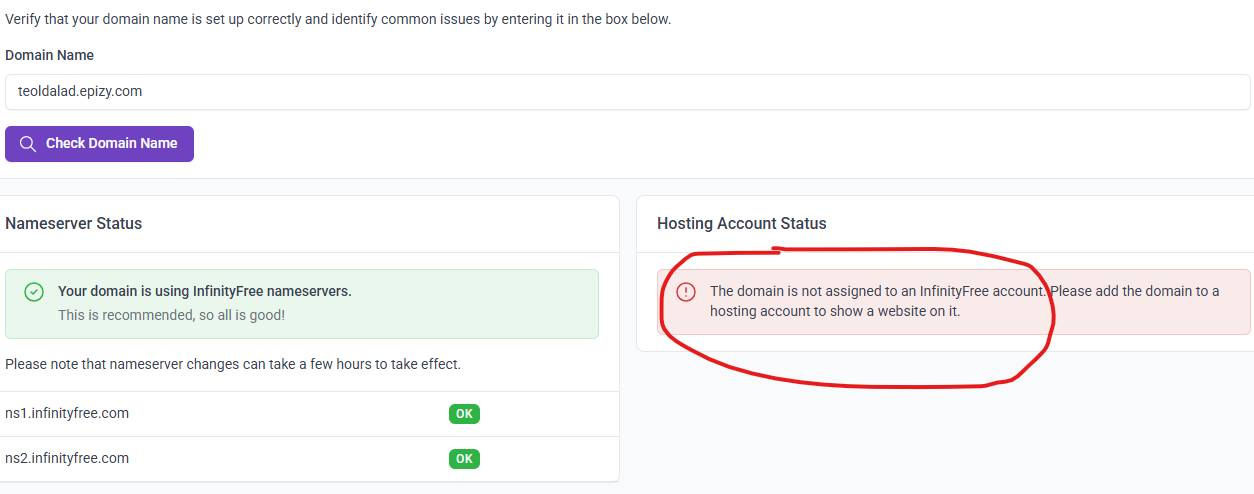Select the ns2.infinityfree.com nameserver row
The image size is (1254, 494).
309,459
